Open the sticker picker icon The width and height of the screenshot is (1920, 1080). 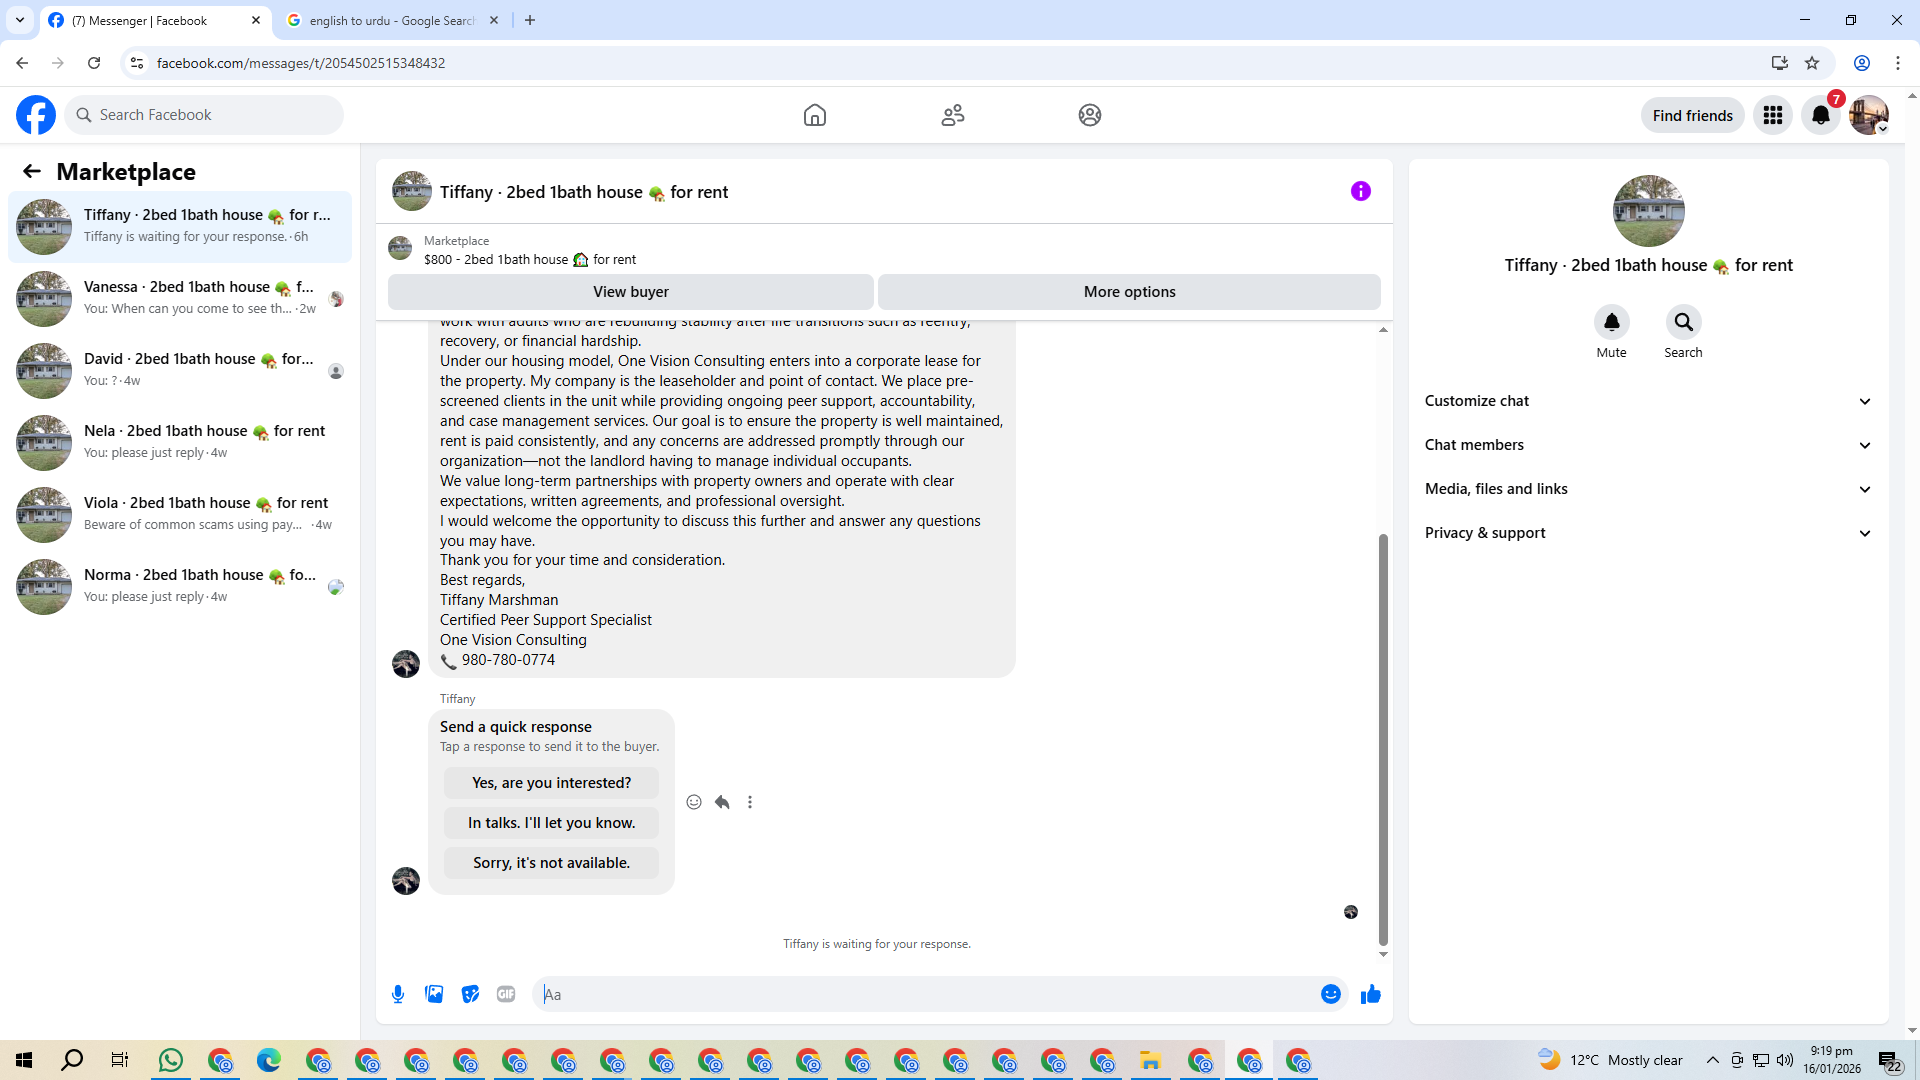[x=470, y=994]
